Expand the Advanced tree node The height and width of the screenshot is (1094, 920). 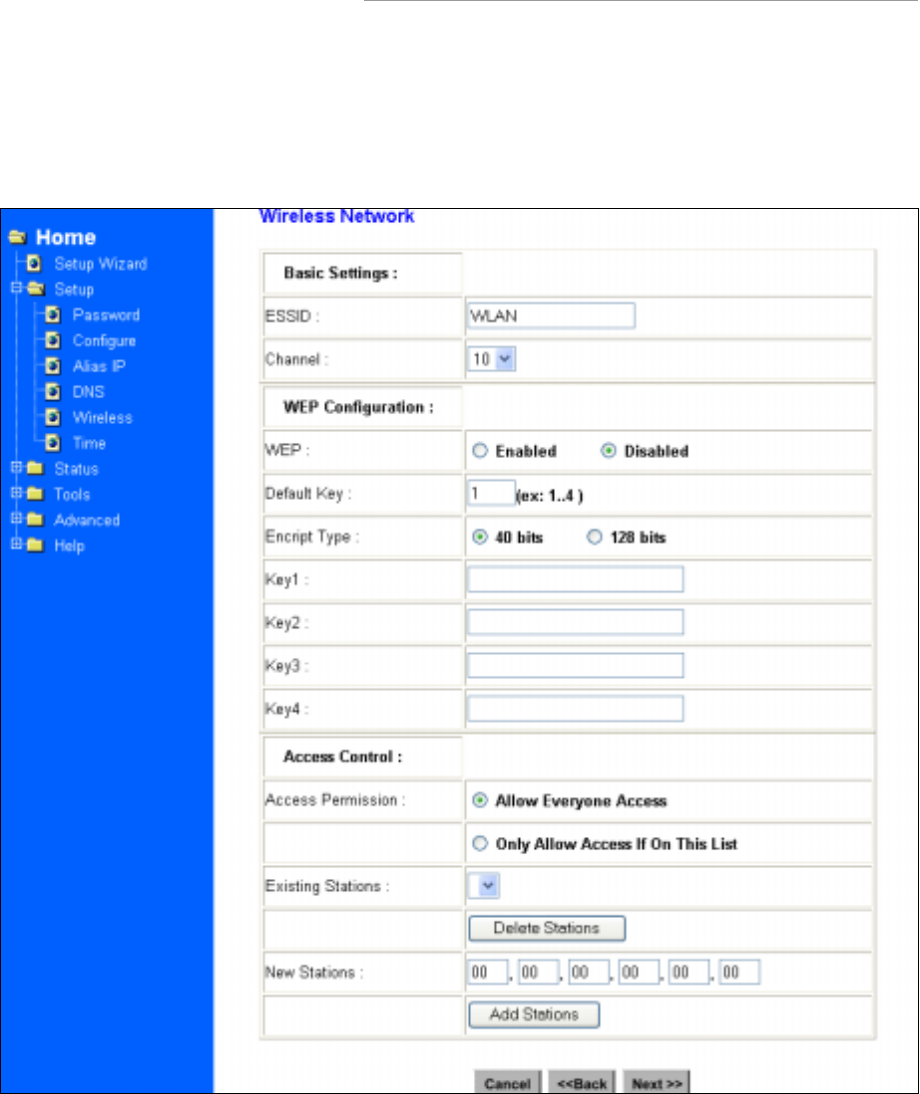click(16, 518)
